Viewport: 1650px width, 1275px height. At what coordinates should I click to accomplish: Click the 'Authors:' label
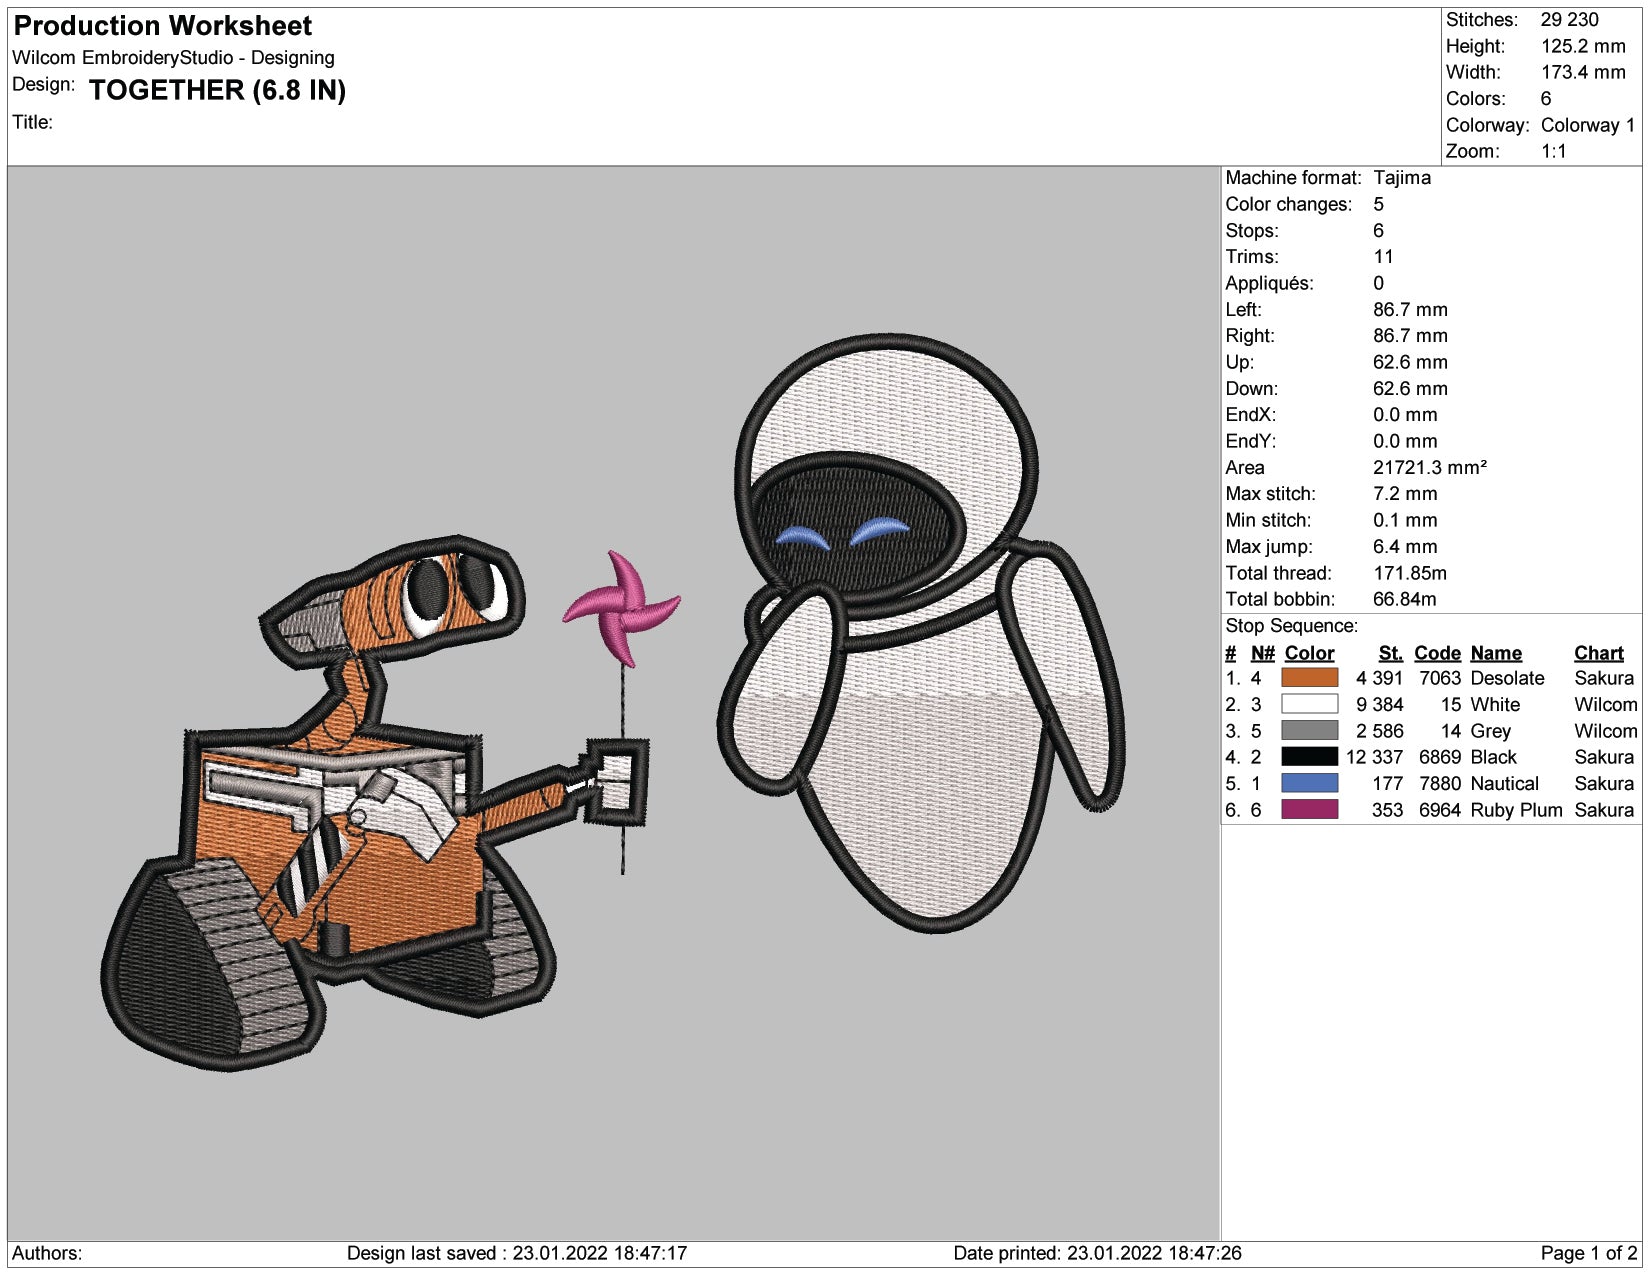point(47,1253)
